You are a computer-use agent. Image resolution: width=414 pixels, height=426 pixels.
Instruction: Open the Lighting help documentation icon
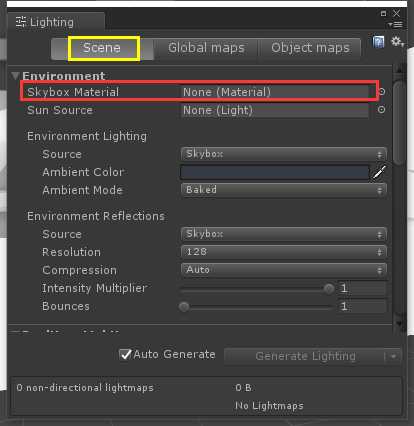tap(378, 42)
